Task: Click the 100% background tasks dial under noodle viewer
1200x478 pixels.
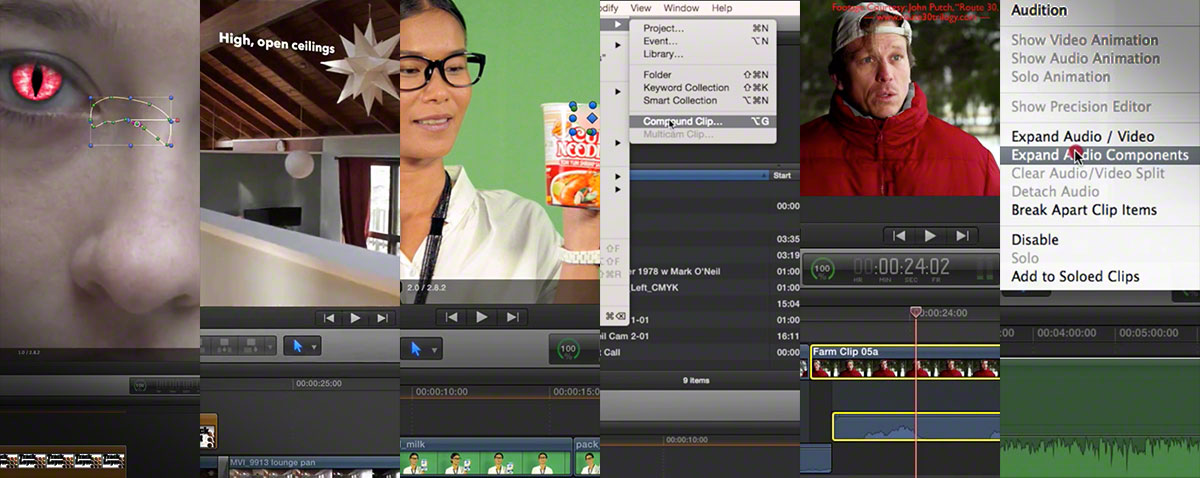Action: click(567, 350)
